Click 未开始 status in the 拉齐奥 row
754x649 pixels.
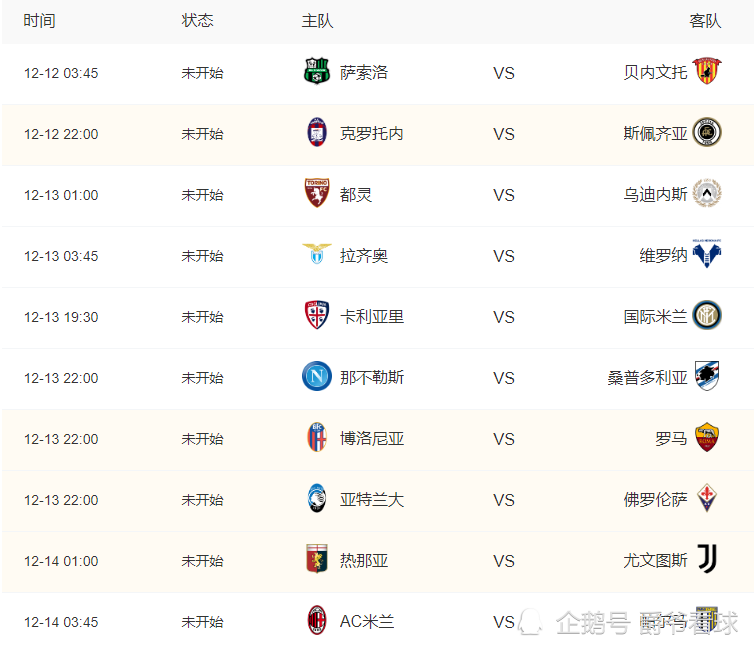coord(202,256)
